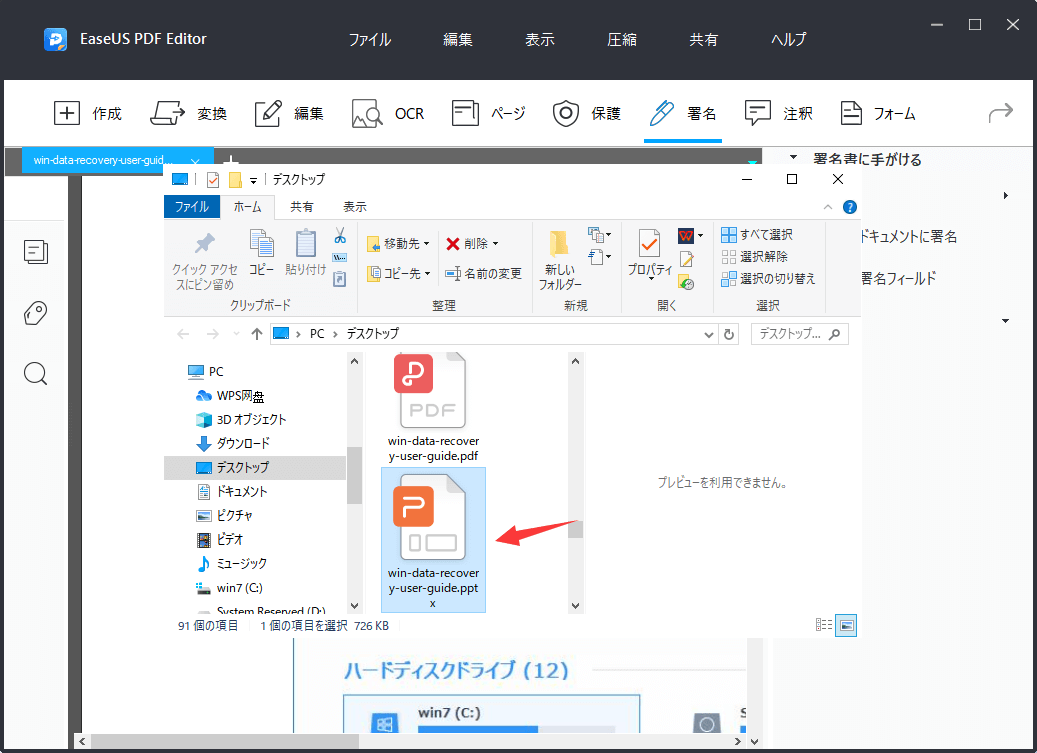Open the search panel magnifier icon

click(x=36, y=373)
